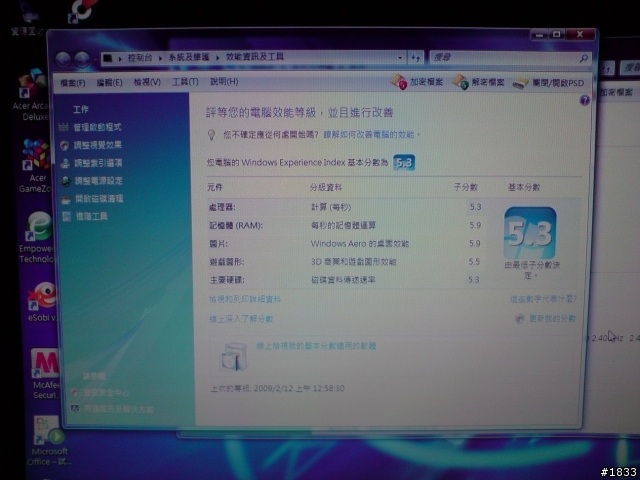Click the 更新我的分數 link
The height and width of the screenshot is (480, 640).
click(x=552, y=318)
